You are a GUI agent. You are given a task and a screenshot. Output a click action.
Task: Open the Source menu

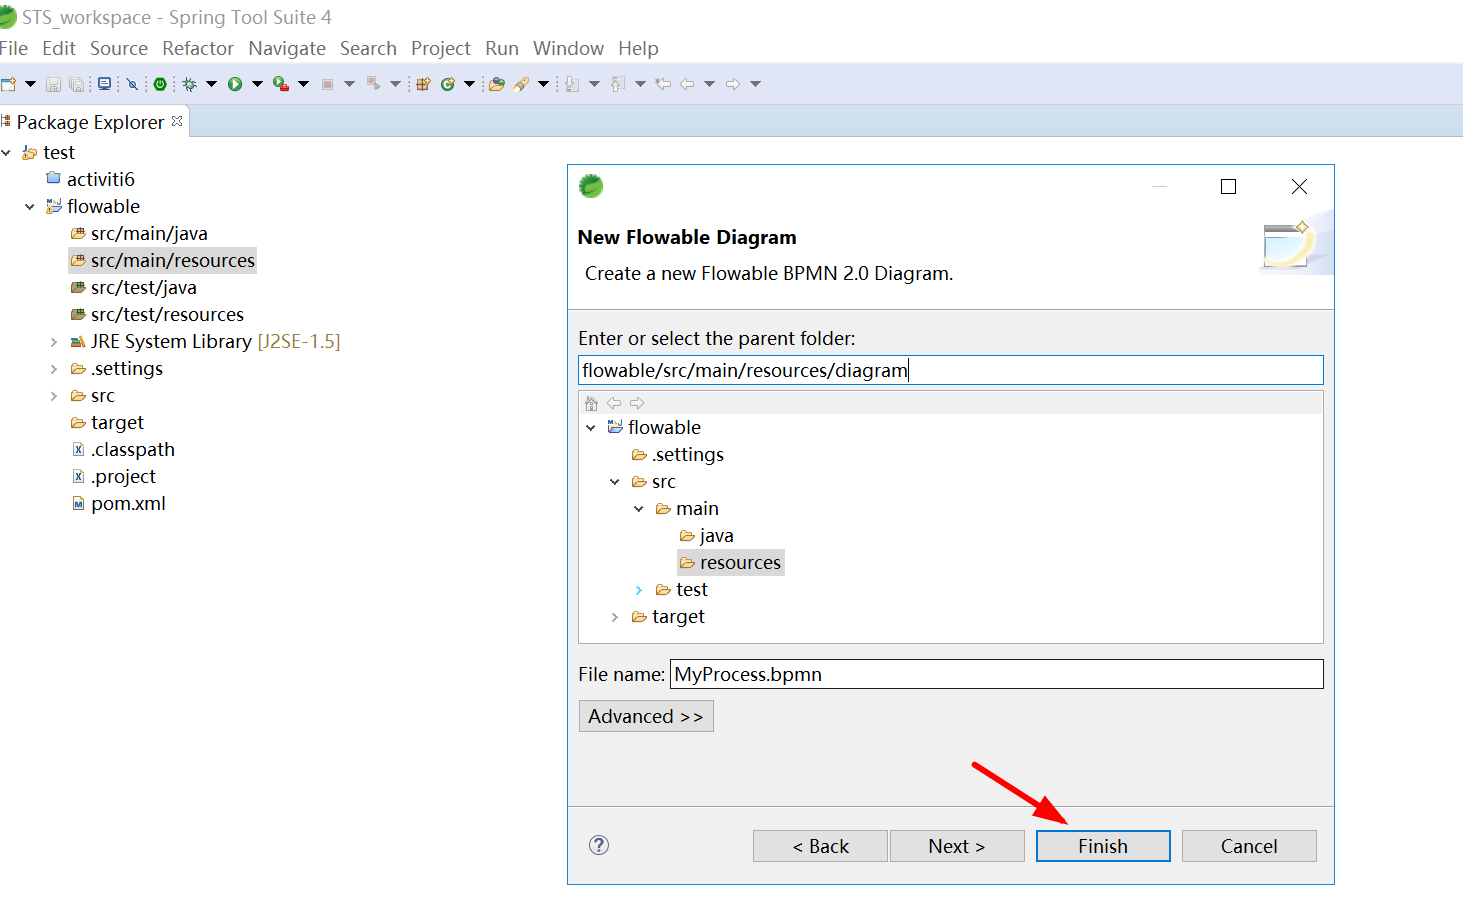pyautogui.click(x=119, y=48)
